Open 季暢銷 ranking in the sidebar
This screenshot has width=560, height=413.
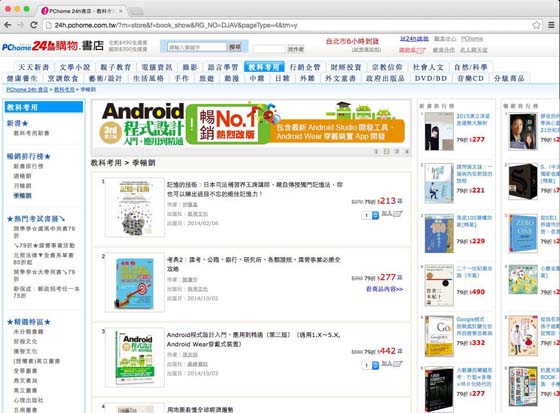[22, 195]
